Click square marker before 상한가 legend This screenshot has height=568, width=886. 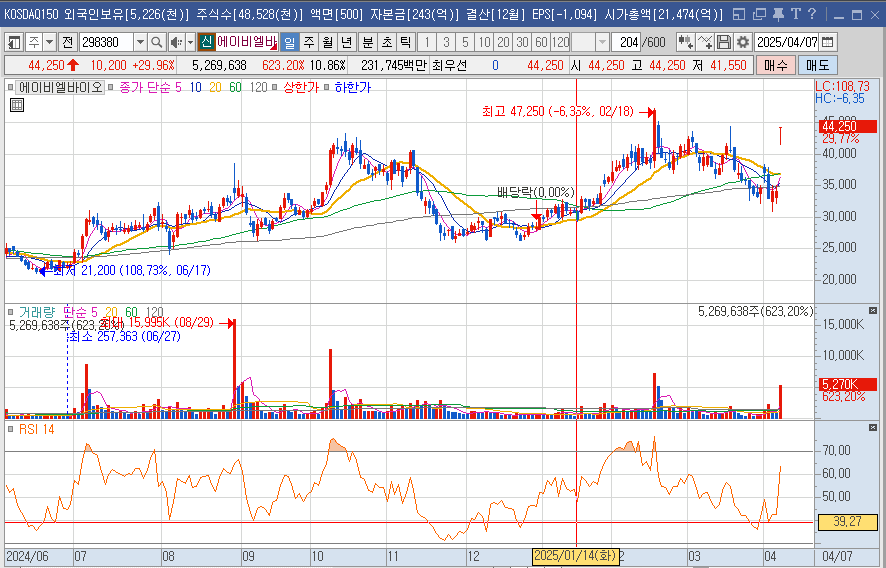[x=275, y=88]
